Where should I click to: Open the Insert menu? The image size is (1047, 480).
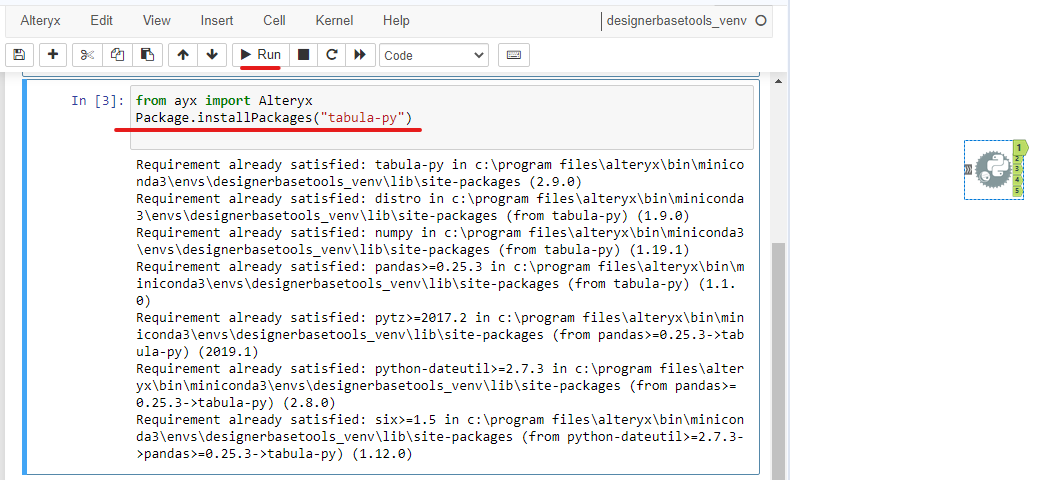click(217, 21)
